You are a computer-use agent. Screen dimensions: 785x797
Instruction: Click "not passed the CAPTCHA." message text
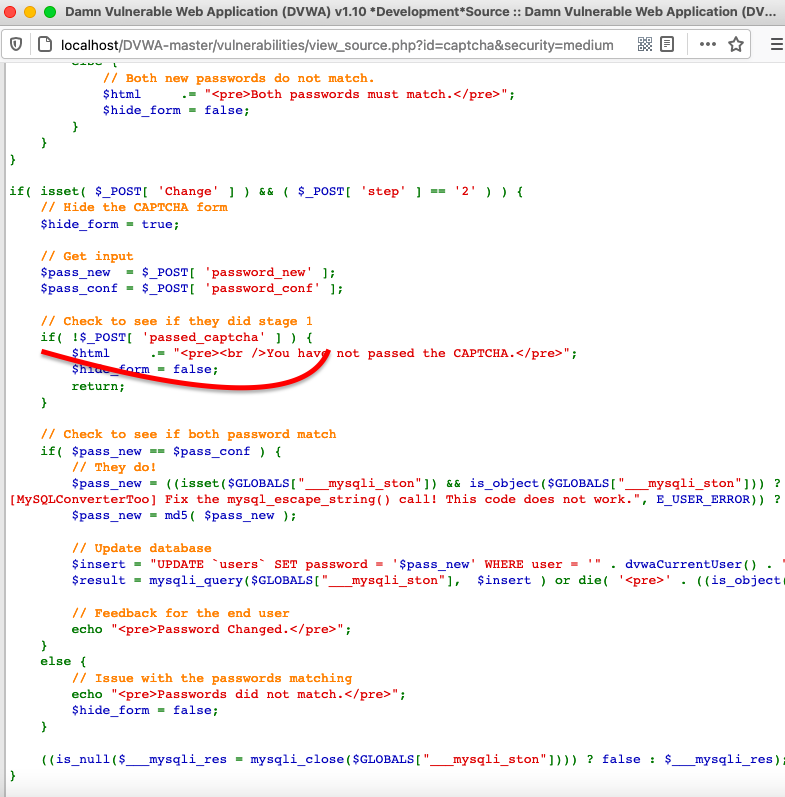click(426, 353)
